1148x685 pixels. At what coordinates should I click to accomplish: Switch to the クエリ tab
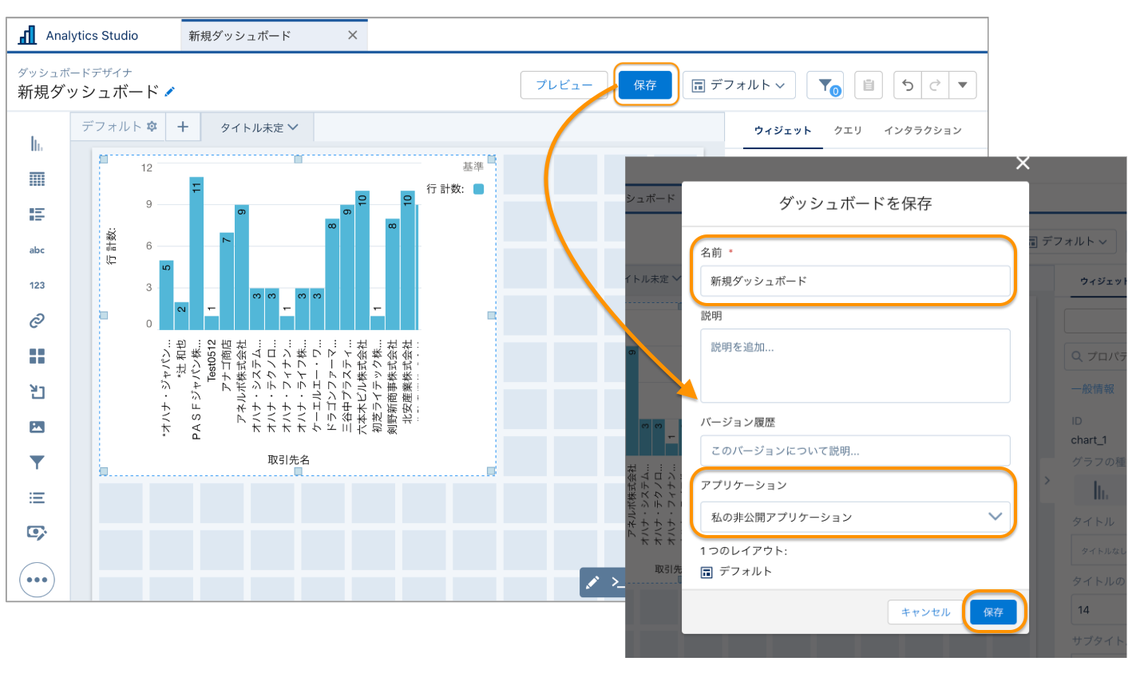click(848, 130)
